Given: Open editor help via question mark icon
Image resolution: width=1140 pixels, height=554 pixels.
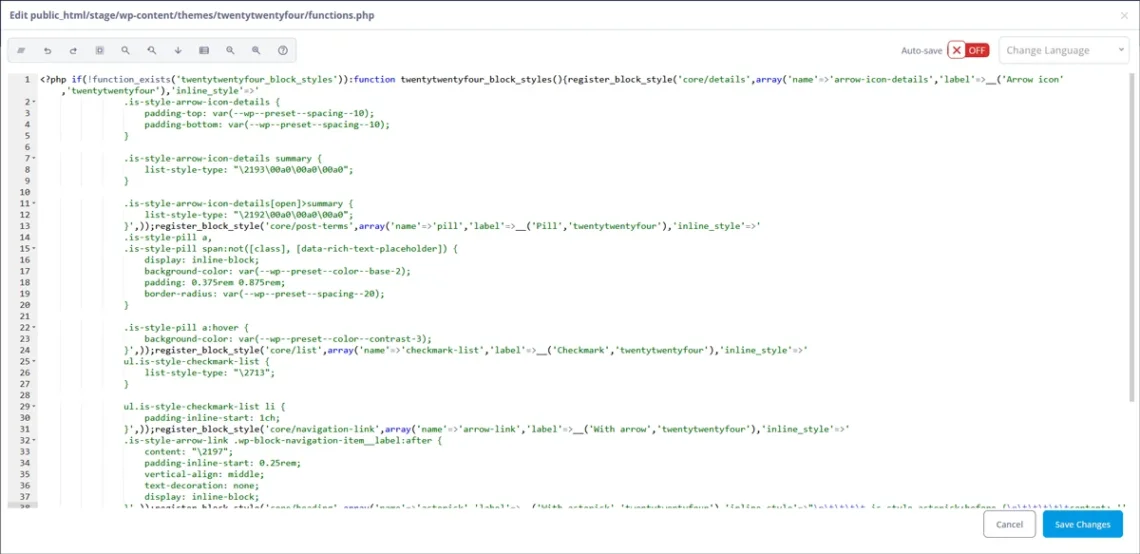Looking at the screenshot, I should coord(283,50).
